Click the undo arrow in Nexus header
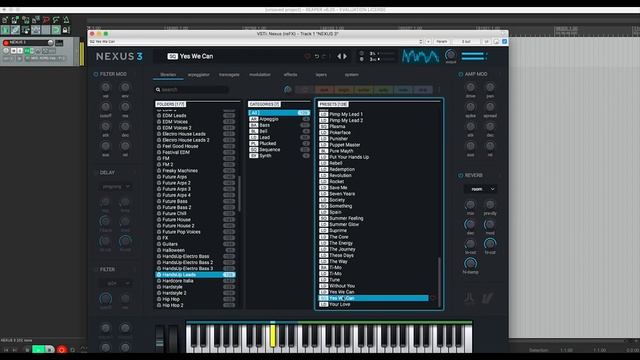640x360 pixels. pos(317,56)
